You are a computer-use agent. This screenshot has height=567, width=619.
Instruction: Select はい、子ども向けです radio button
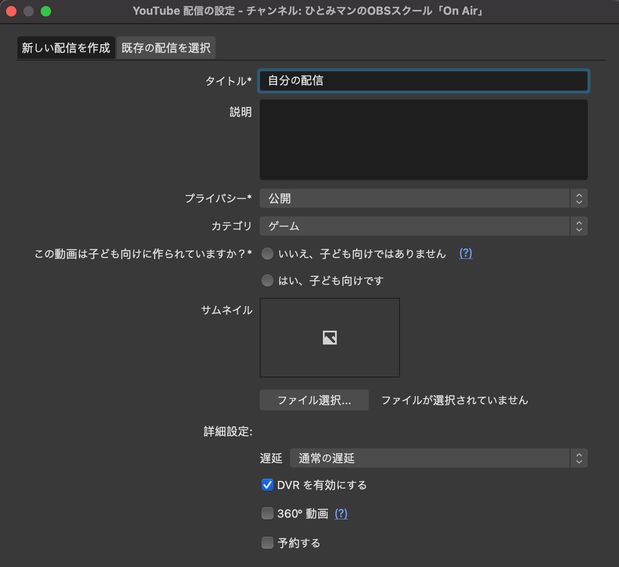pos(267,280)
